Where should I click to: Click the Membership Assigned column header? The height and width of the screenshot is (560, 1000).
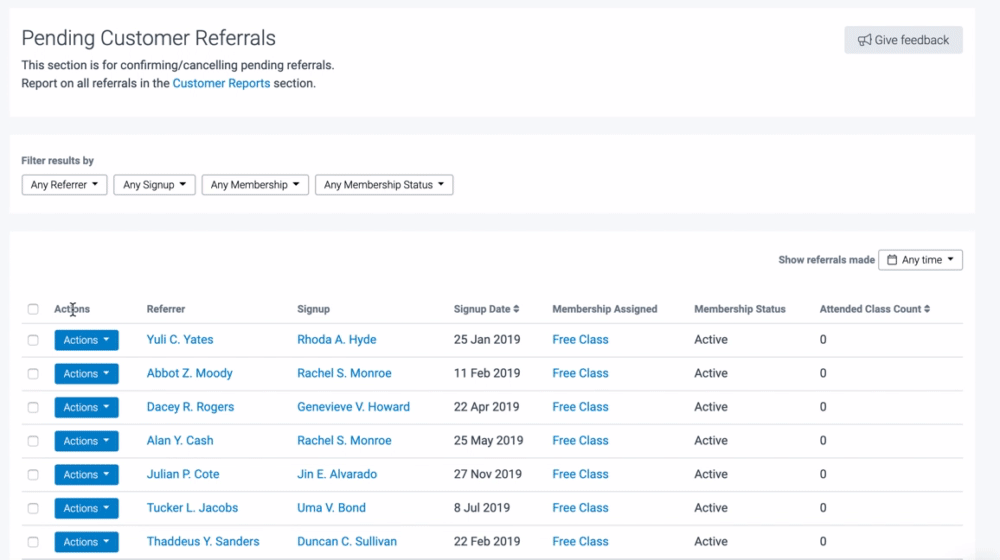(604, 309)
